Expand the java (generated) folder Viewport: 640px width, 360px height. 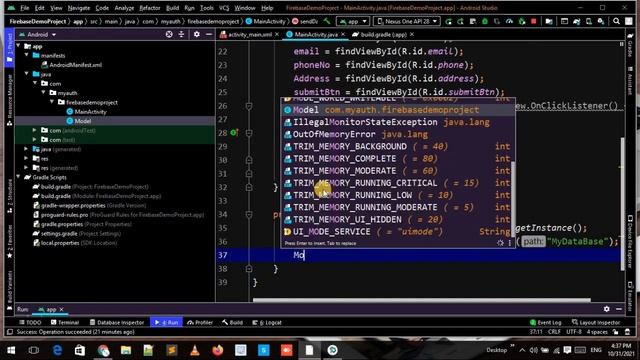[x=27, y=149]
